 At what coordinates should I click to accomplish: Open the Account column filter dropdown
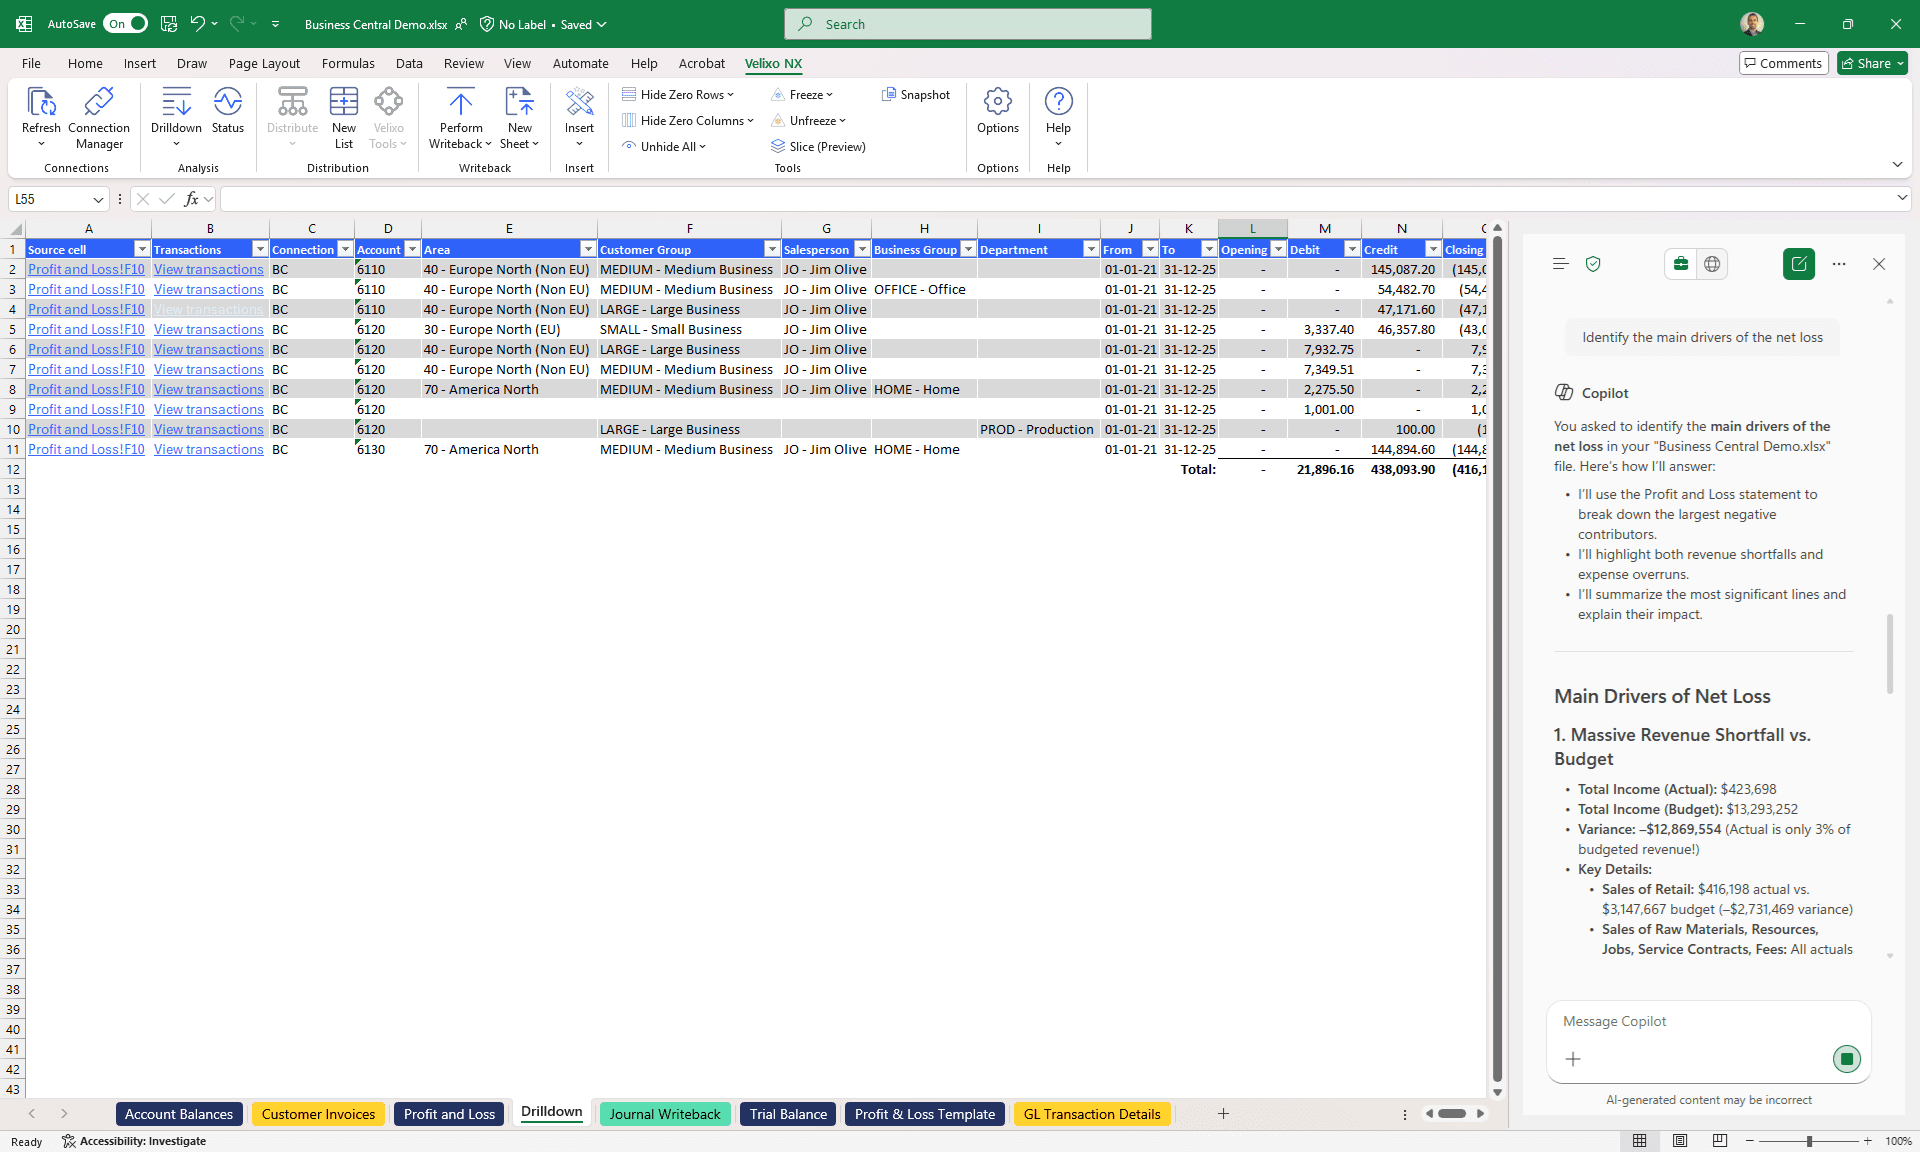point(412,250)
